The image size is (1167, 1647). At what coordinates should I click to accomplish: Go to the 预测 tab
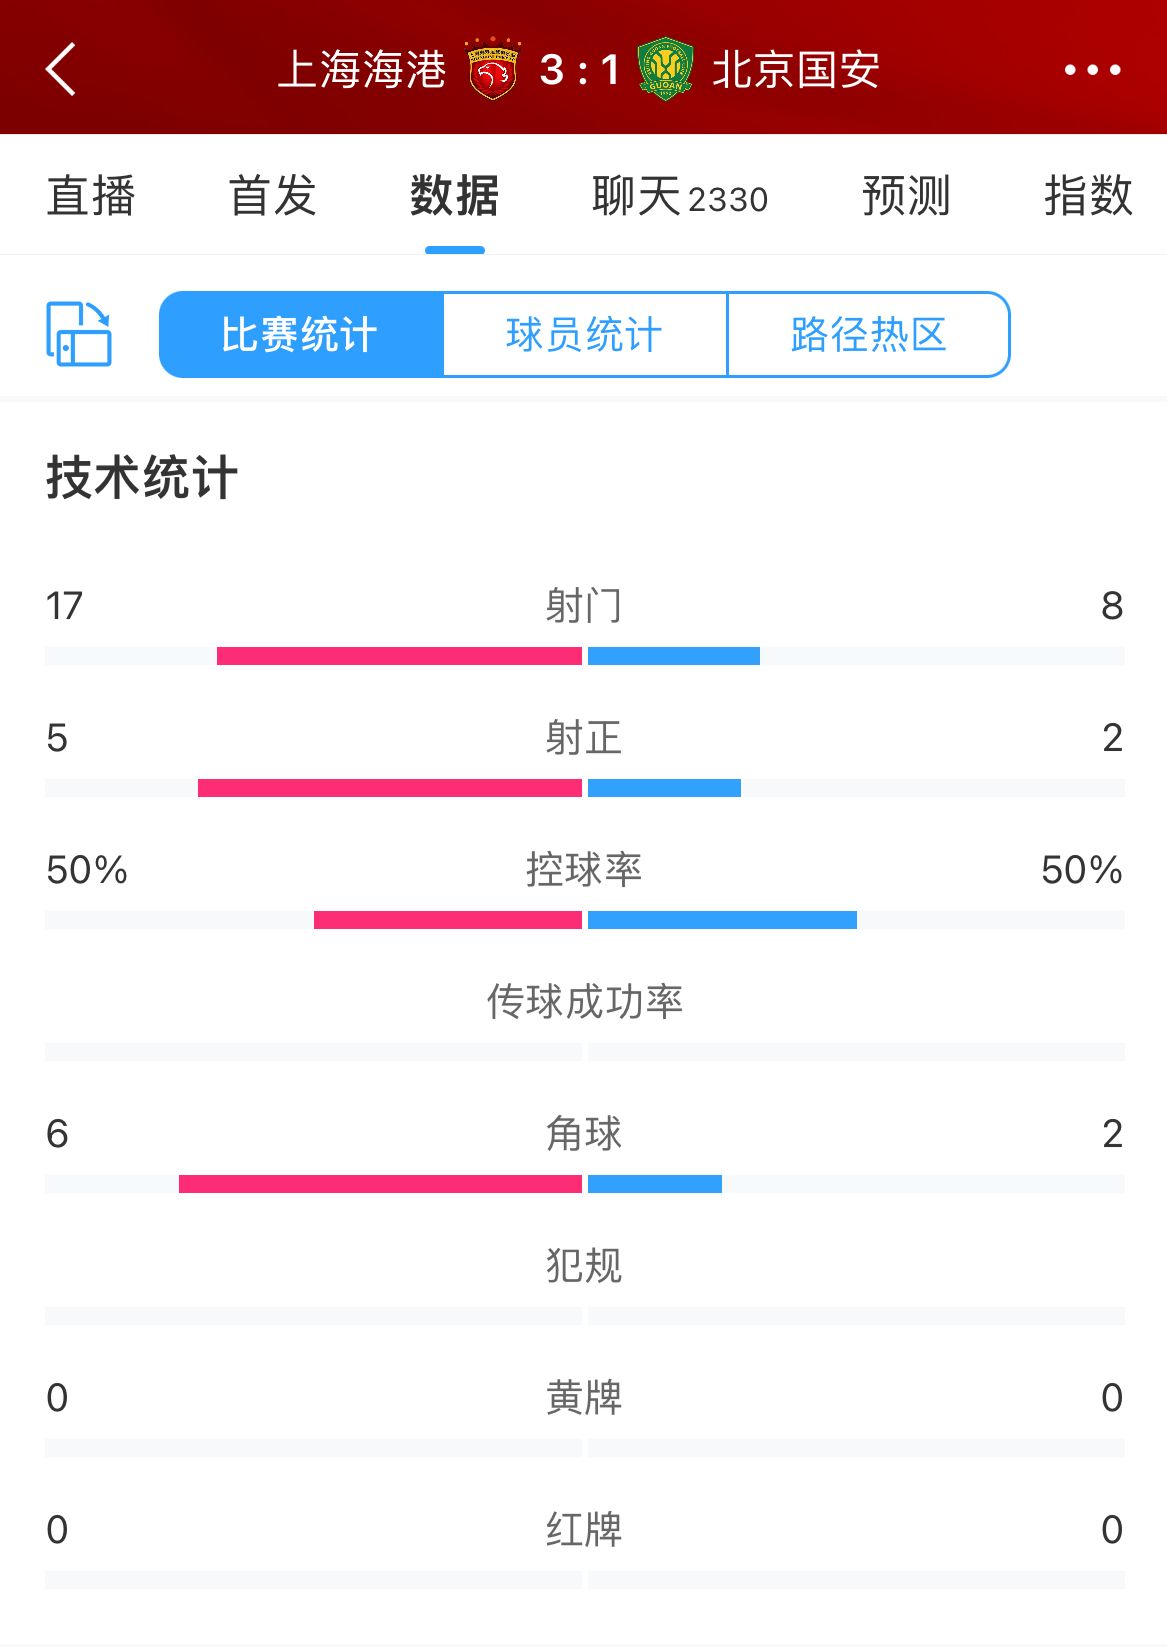pos(906,196)
